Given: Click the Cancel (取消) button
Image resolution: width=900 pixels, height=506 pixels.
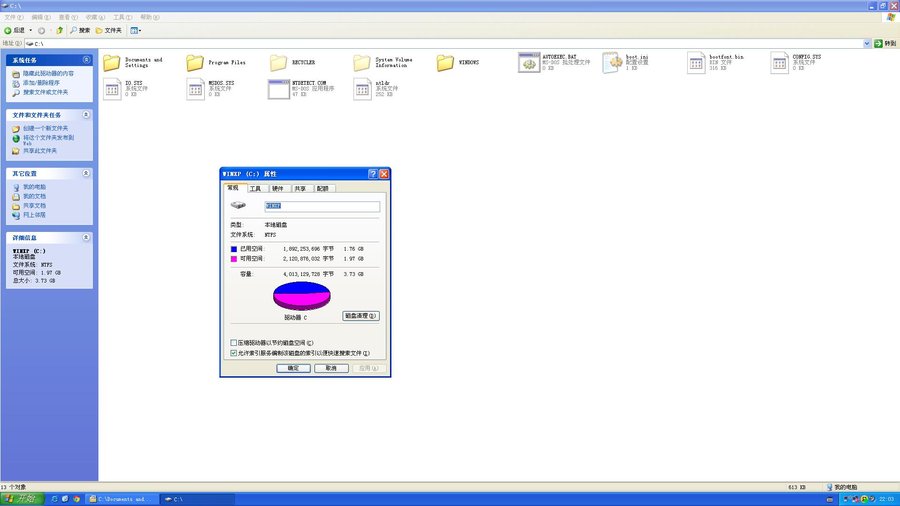Looking at the screenshot, I should [x=325, y=368].
